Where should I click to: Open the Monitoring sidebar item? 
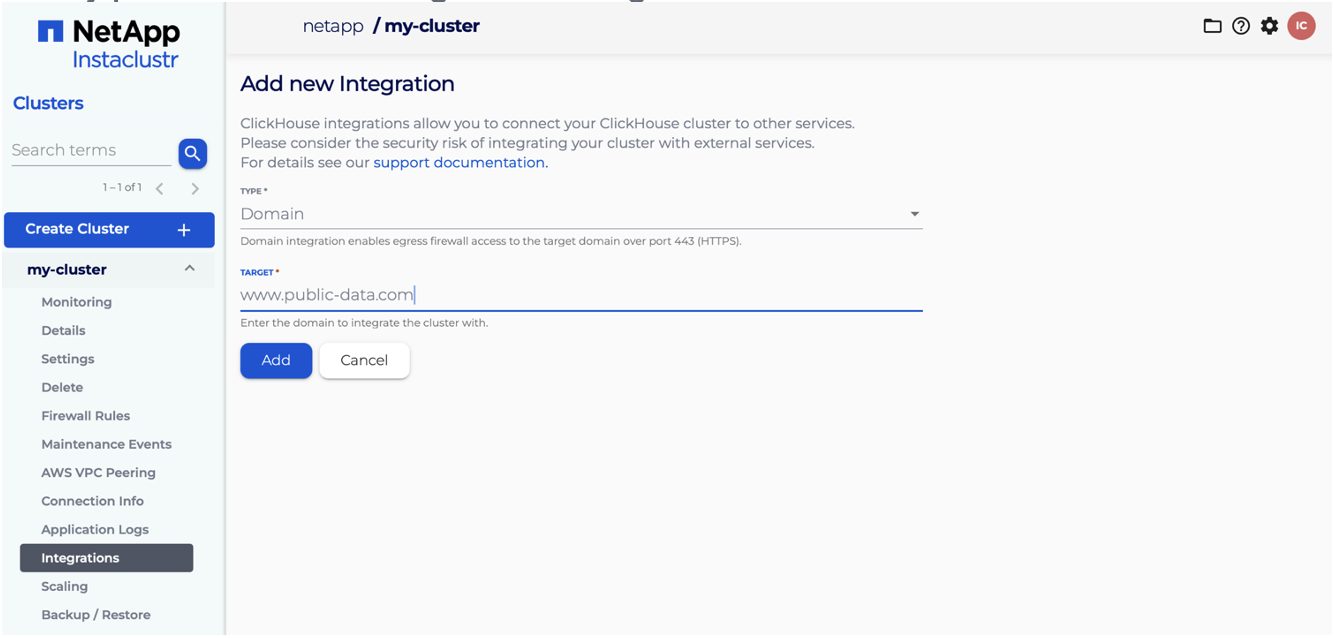point(76,302)
